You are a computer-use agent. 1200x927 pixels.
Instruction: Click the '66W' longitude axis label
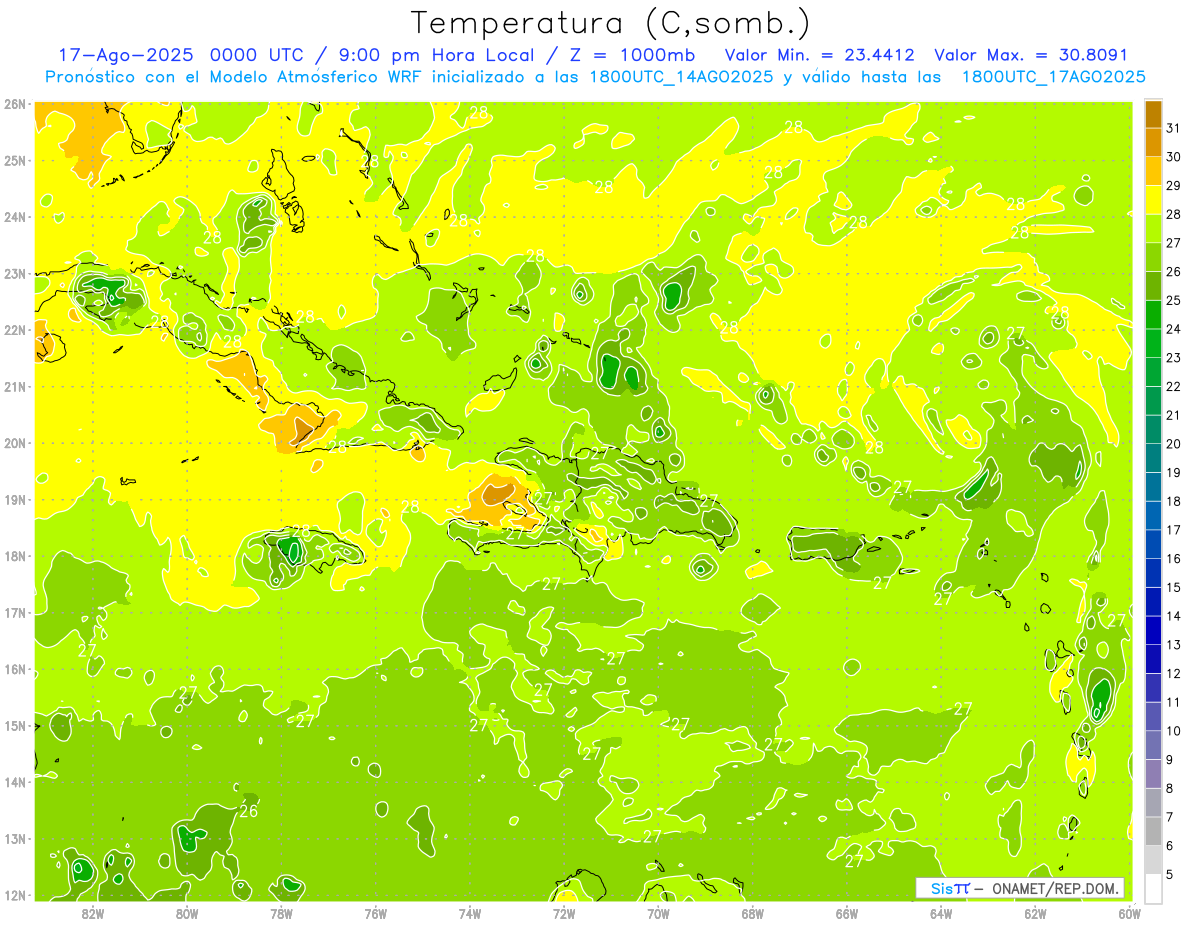pos(847,913)
